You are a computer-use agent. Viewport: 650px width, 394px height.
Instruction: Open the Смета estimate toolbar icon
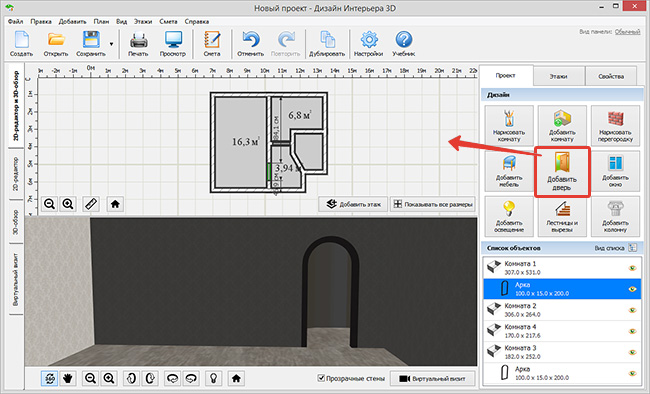pos(212,44)
